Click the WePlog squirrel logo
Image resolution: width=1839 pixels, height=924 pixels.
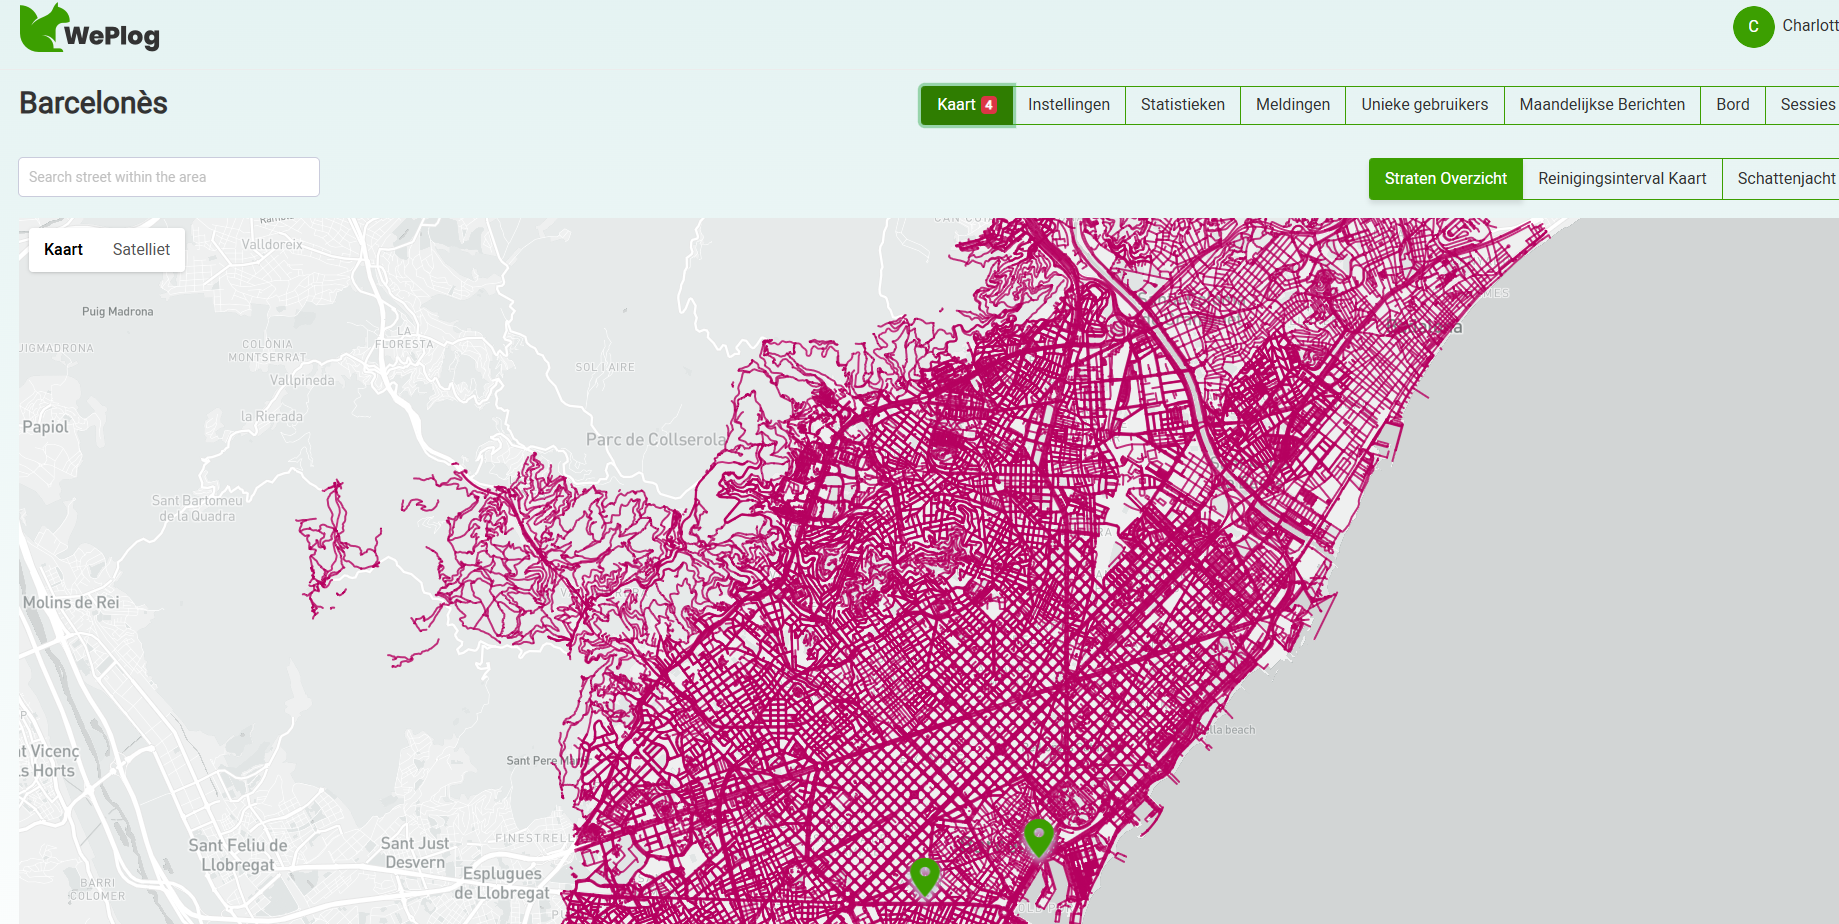44,28
